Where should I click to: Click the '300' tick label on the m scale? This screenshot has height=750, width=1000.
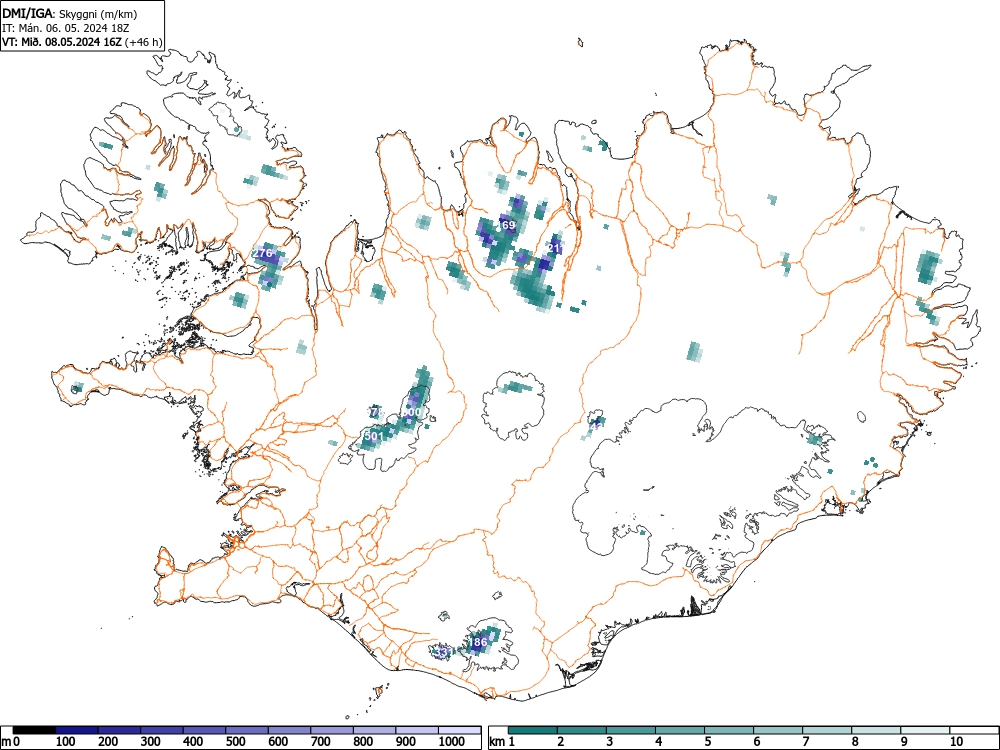point(151,742)
